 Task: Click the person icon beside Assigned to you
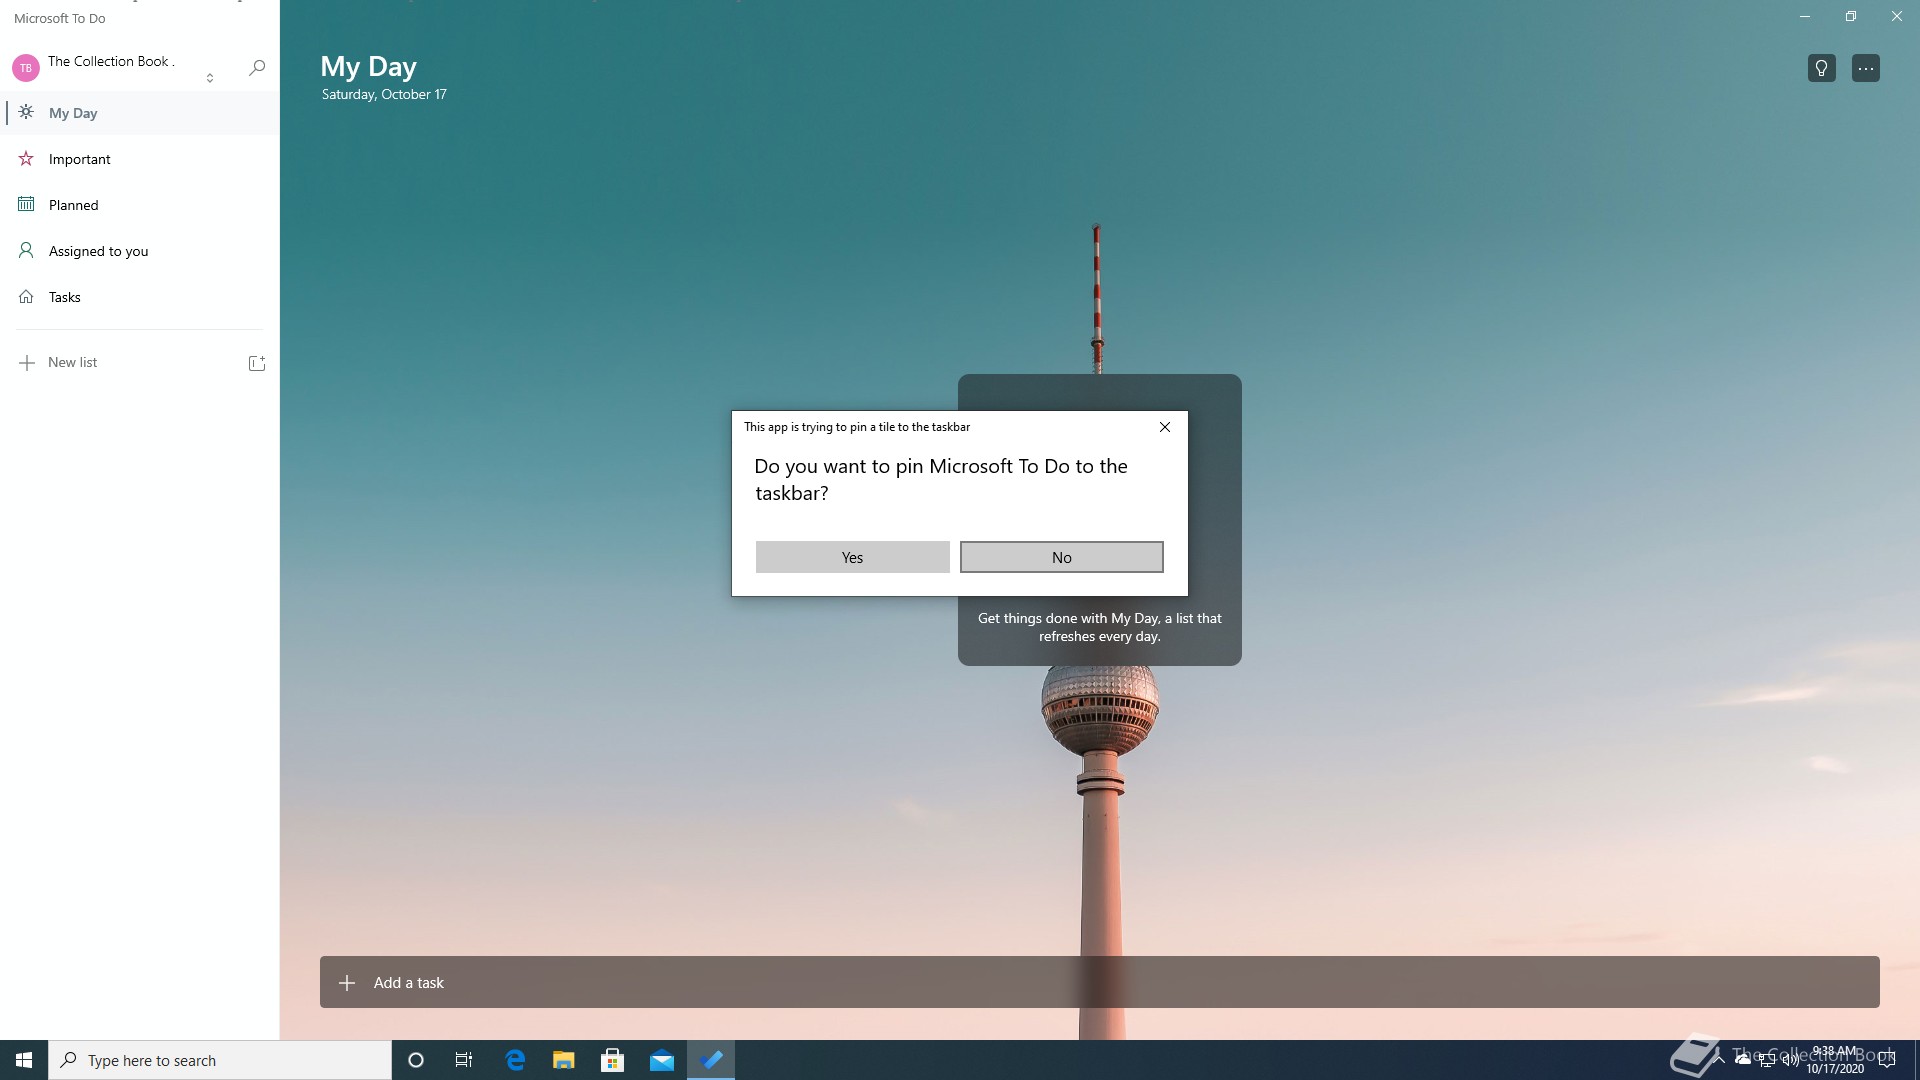click(26, 250)
